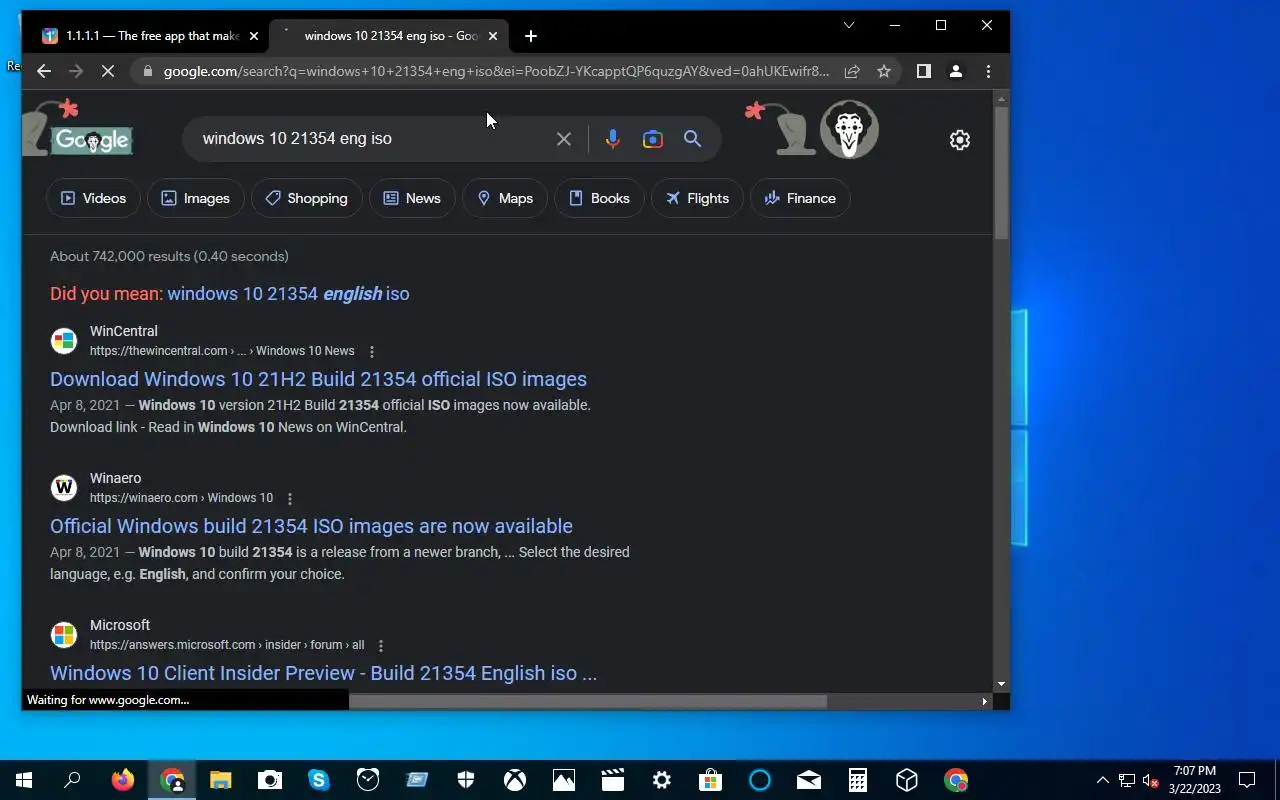The image size is (1280, 800).
Task: Click the address bar URL
Action: tap(496, 71)
